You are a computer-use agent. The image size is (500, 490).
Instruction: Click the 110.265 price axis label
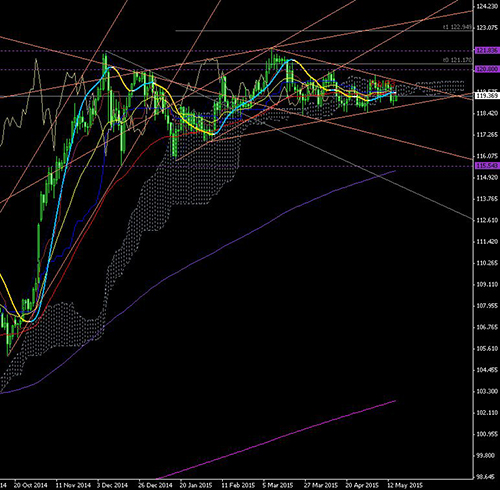487,263
